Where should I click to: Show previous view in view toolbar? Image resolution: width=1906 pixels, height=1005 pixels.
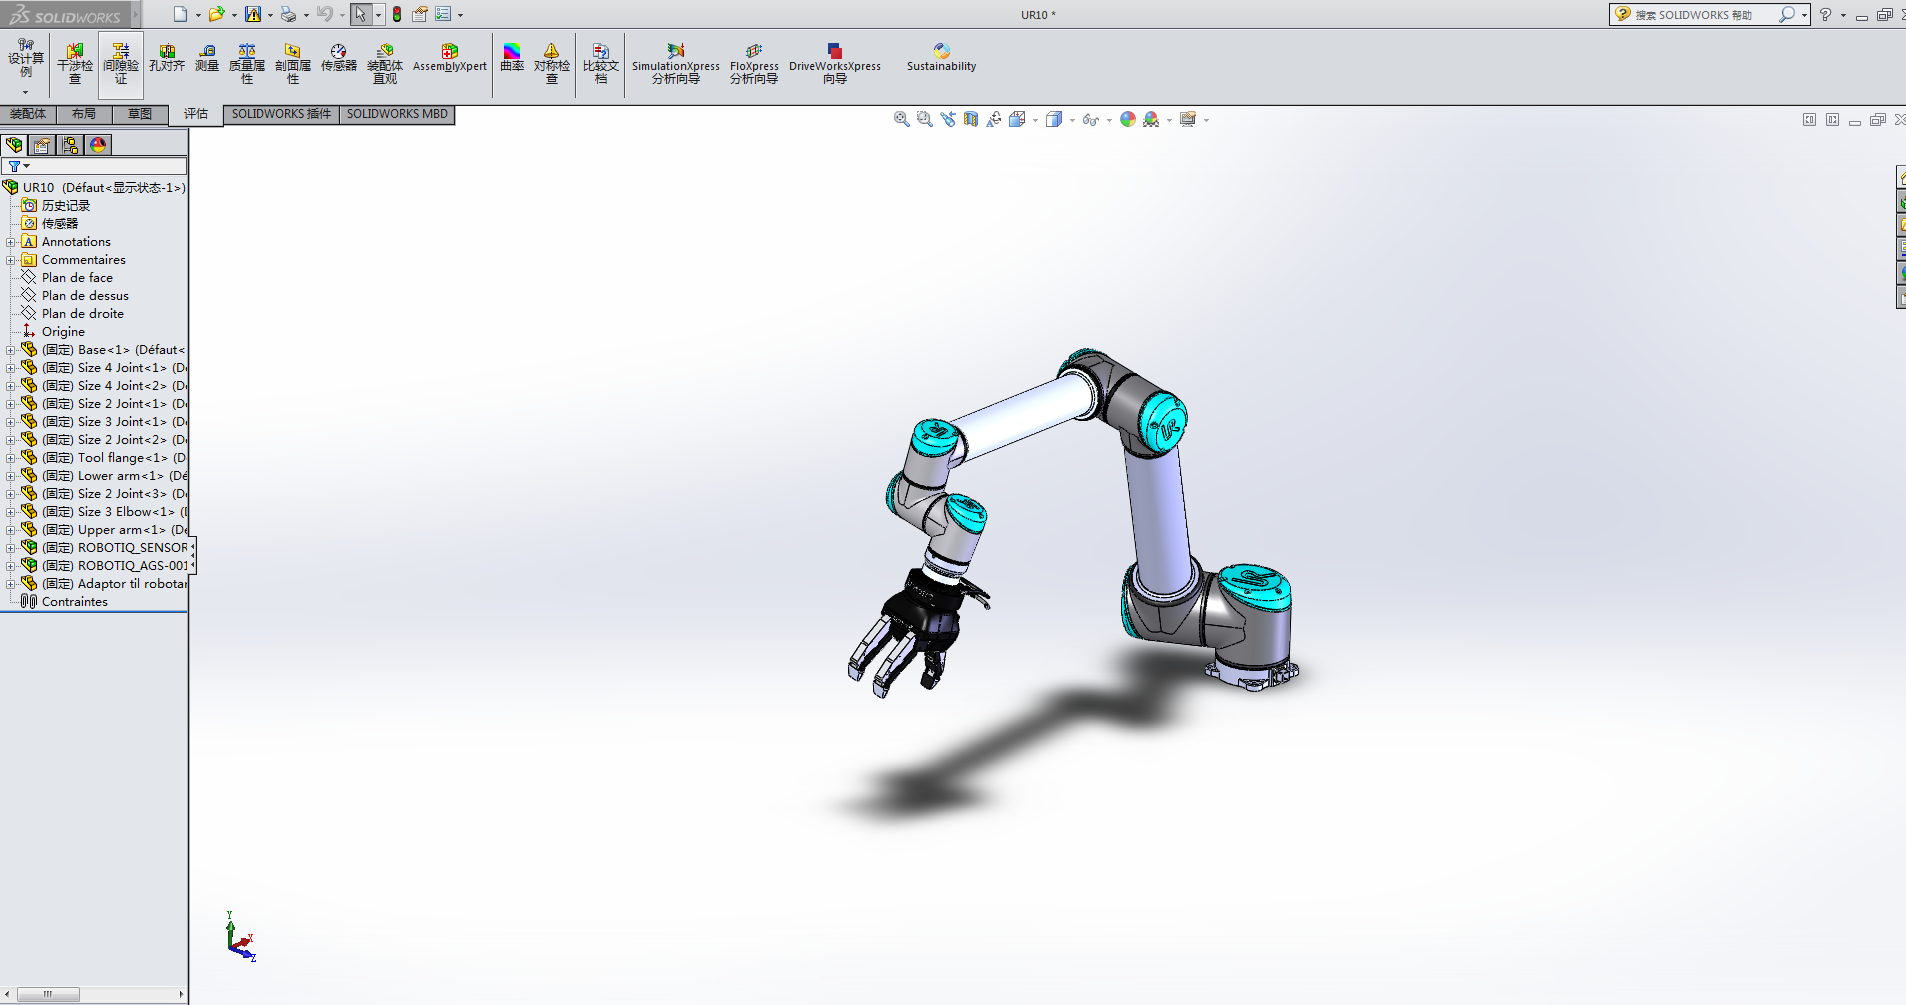948,119
